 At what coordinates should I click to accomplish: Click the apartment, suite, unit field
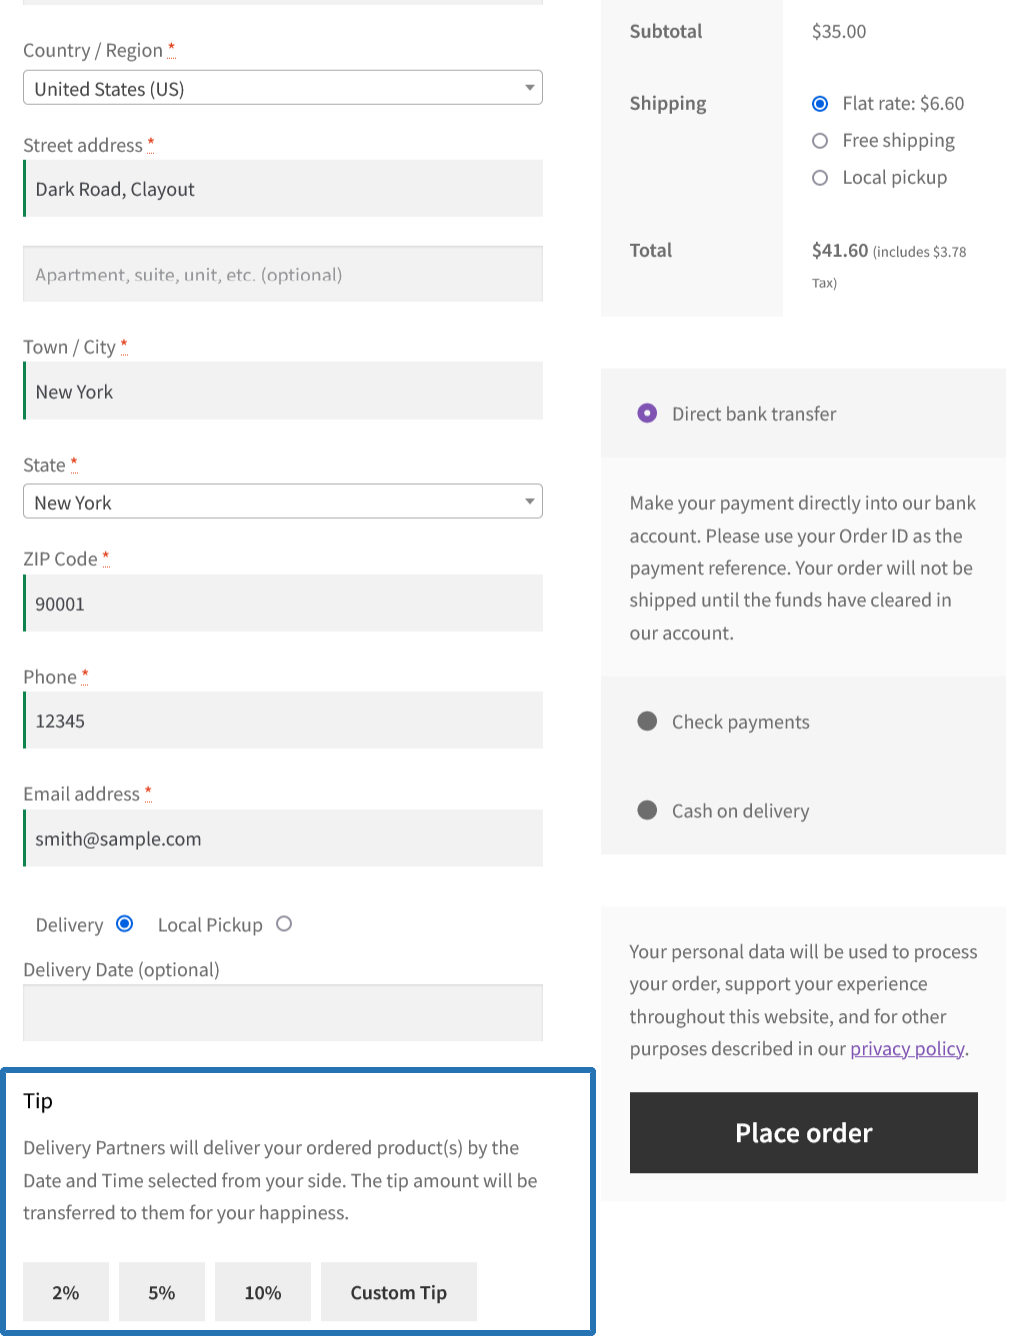click(x=283, y=274)
